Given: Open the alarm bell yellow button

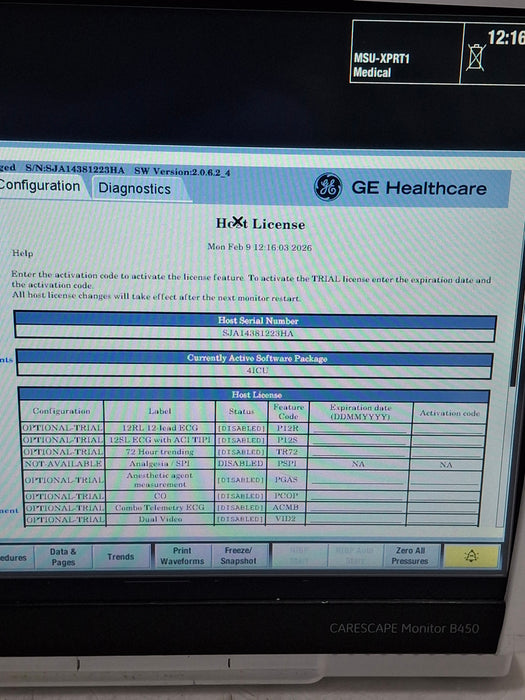Looking at the screenshot, I should [471, 556].
